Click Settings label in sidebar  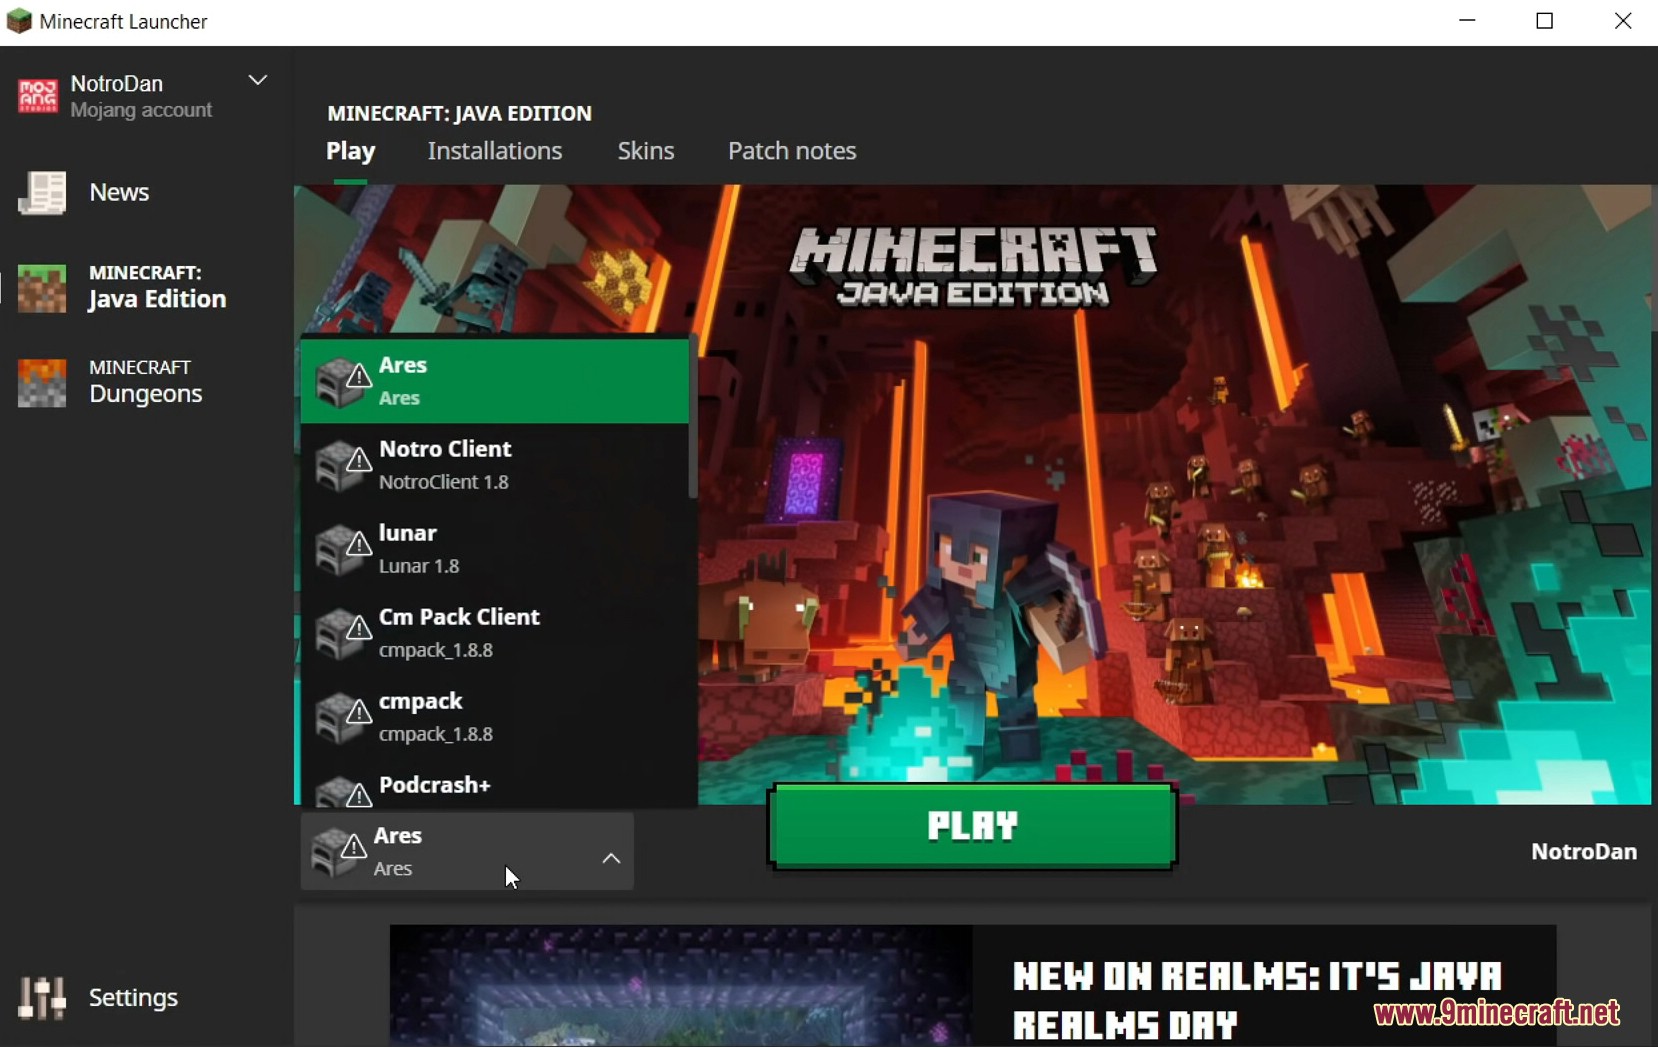tap(133, 997)
